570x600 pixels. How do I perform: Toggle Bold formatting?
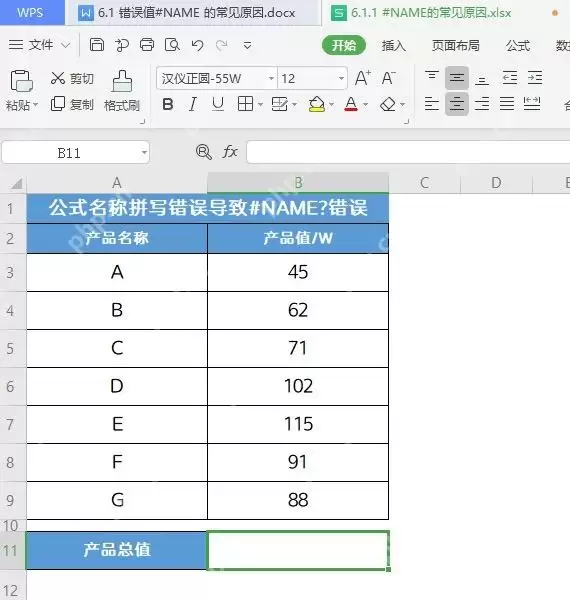[168, 104]
